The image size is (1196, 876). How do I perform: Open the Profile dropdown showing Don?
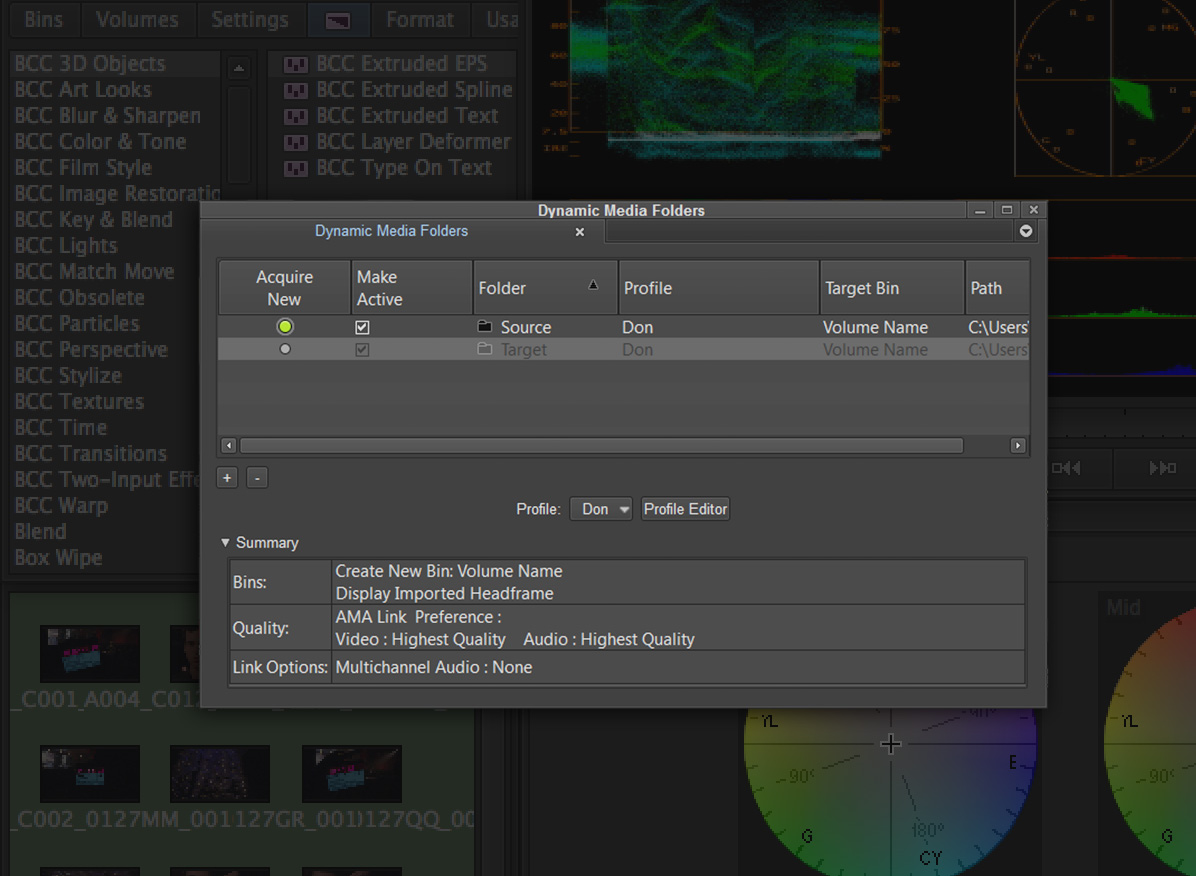tap(601, 509)
